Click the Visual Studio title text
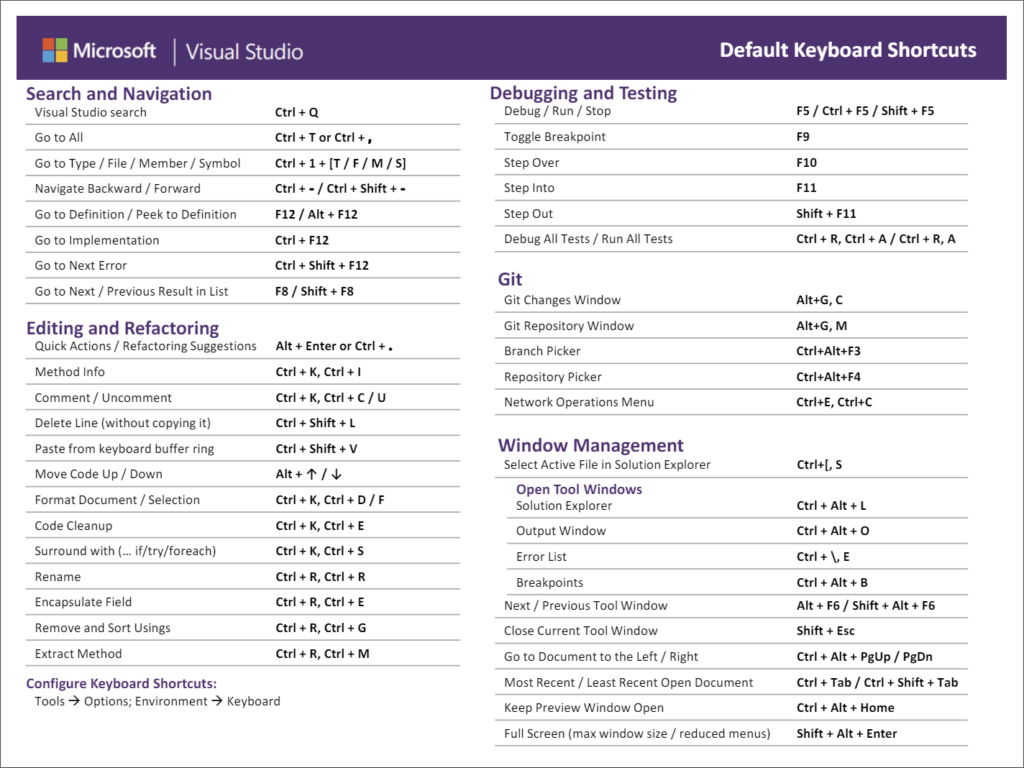Screen dimensions: 1024x768 point(244,51)
